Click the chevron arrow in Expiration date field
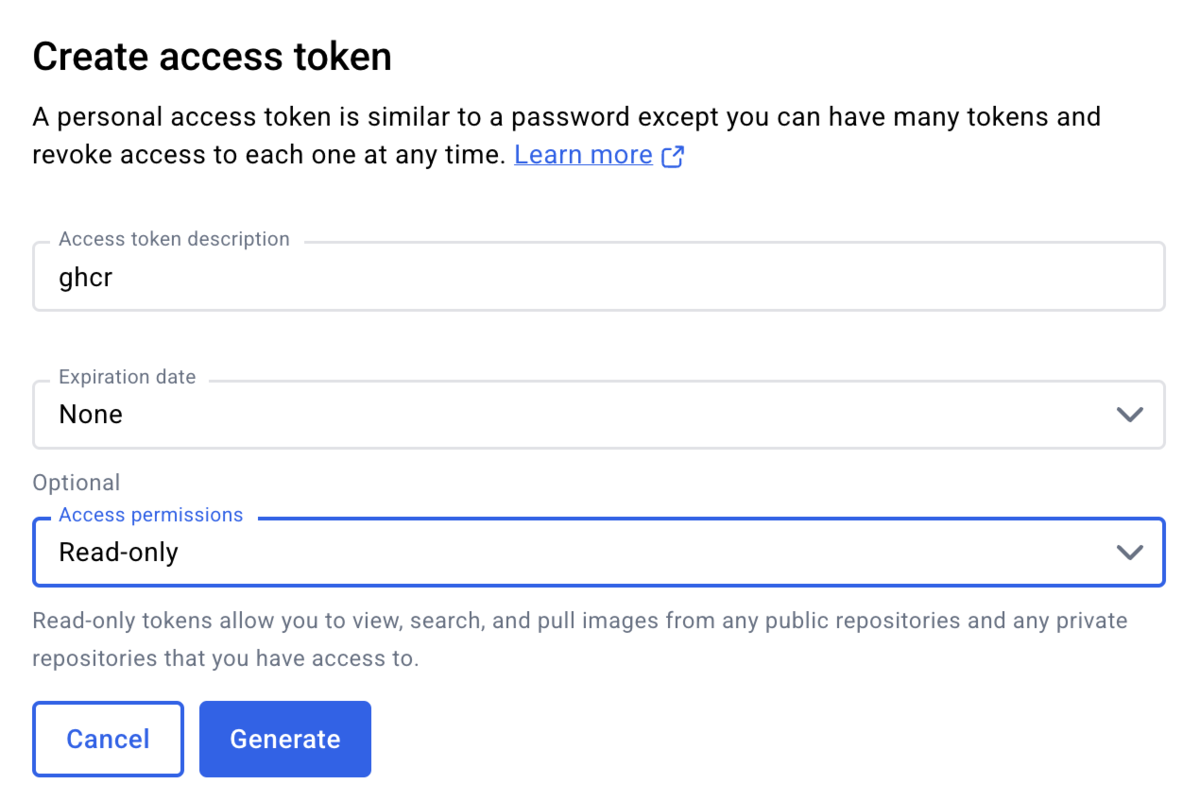Image resolution: width=1200 pixels, height=801 pixels. pos(1129,414)
